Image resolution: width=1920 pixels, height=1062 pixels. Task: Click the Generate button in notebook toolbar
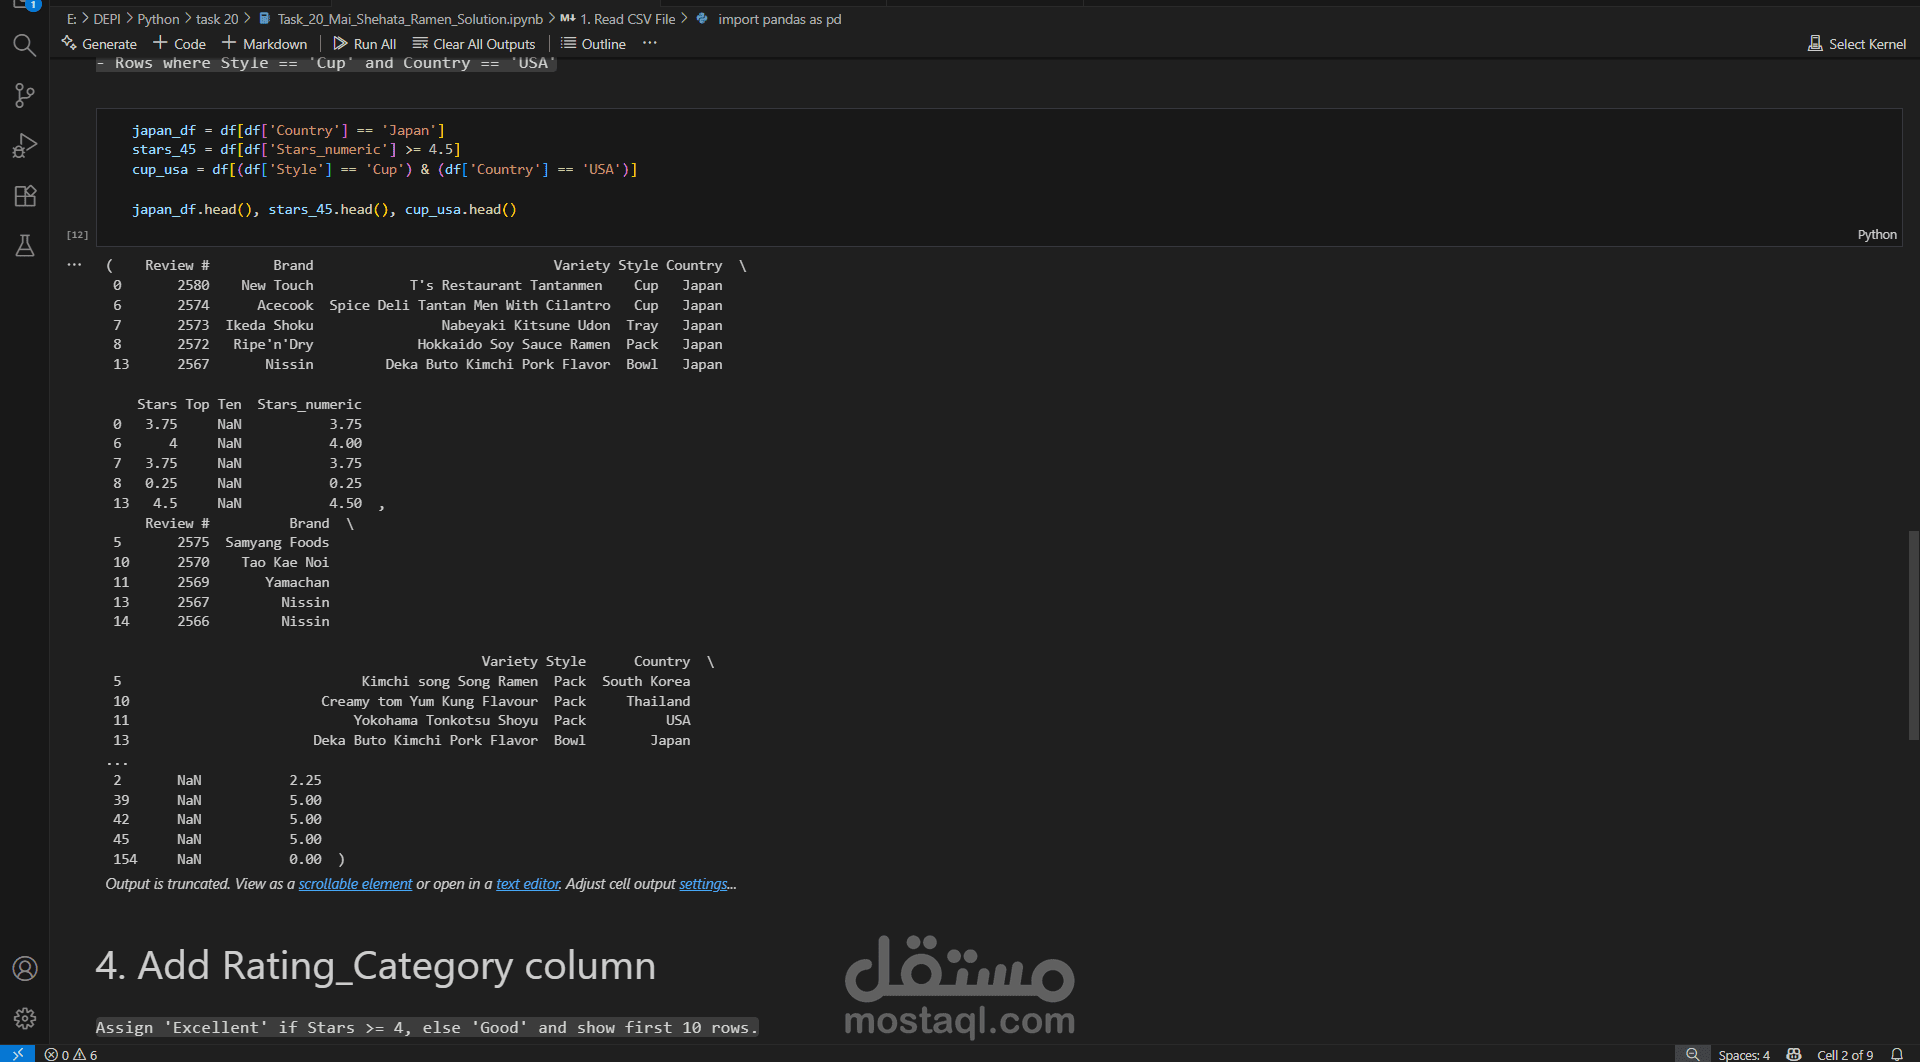(99, 44)
